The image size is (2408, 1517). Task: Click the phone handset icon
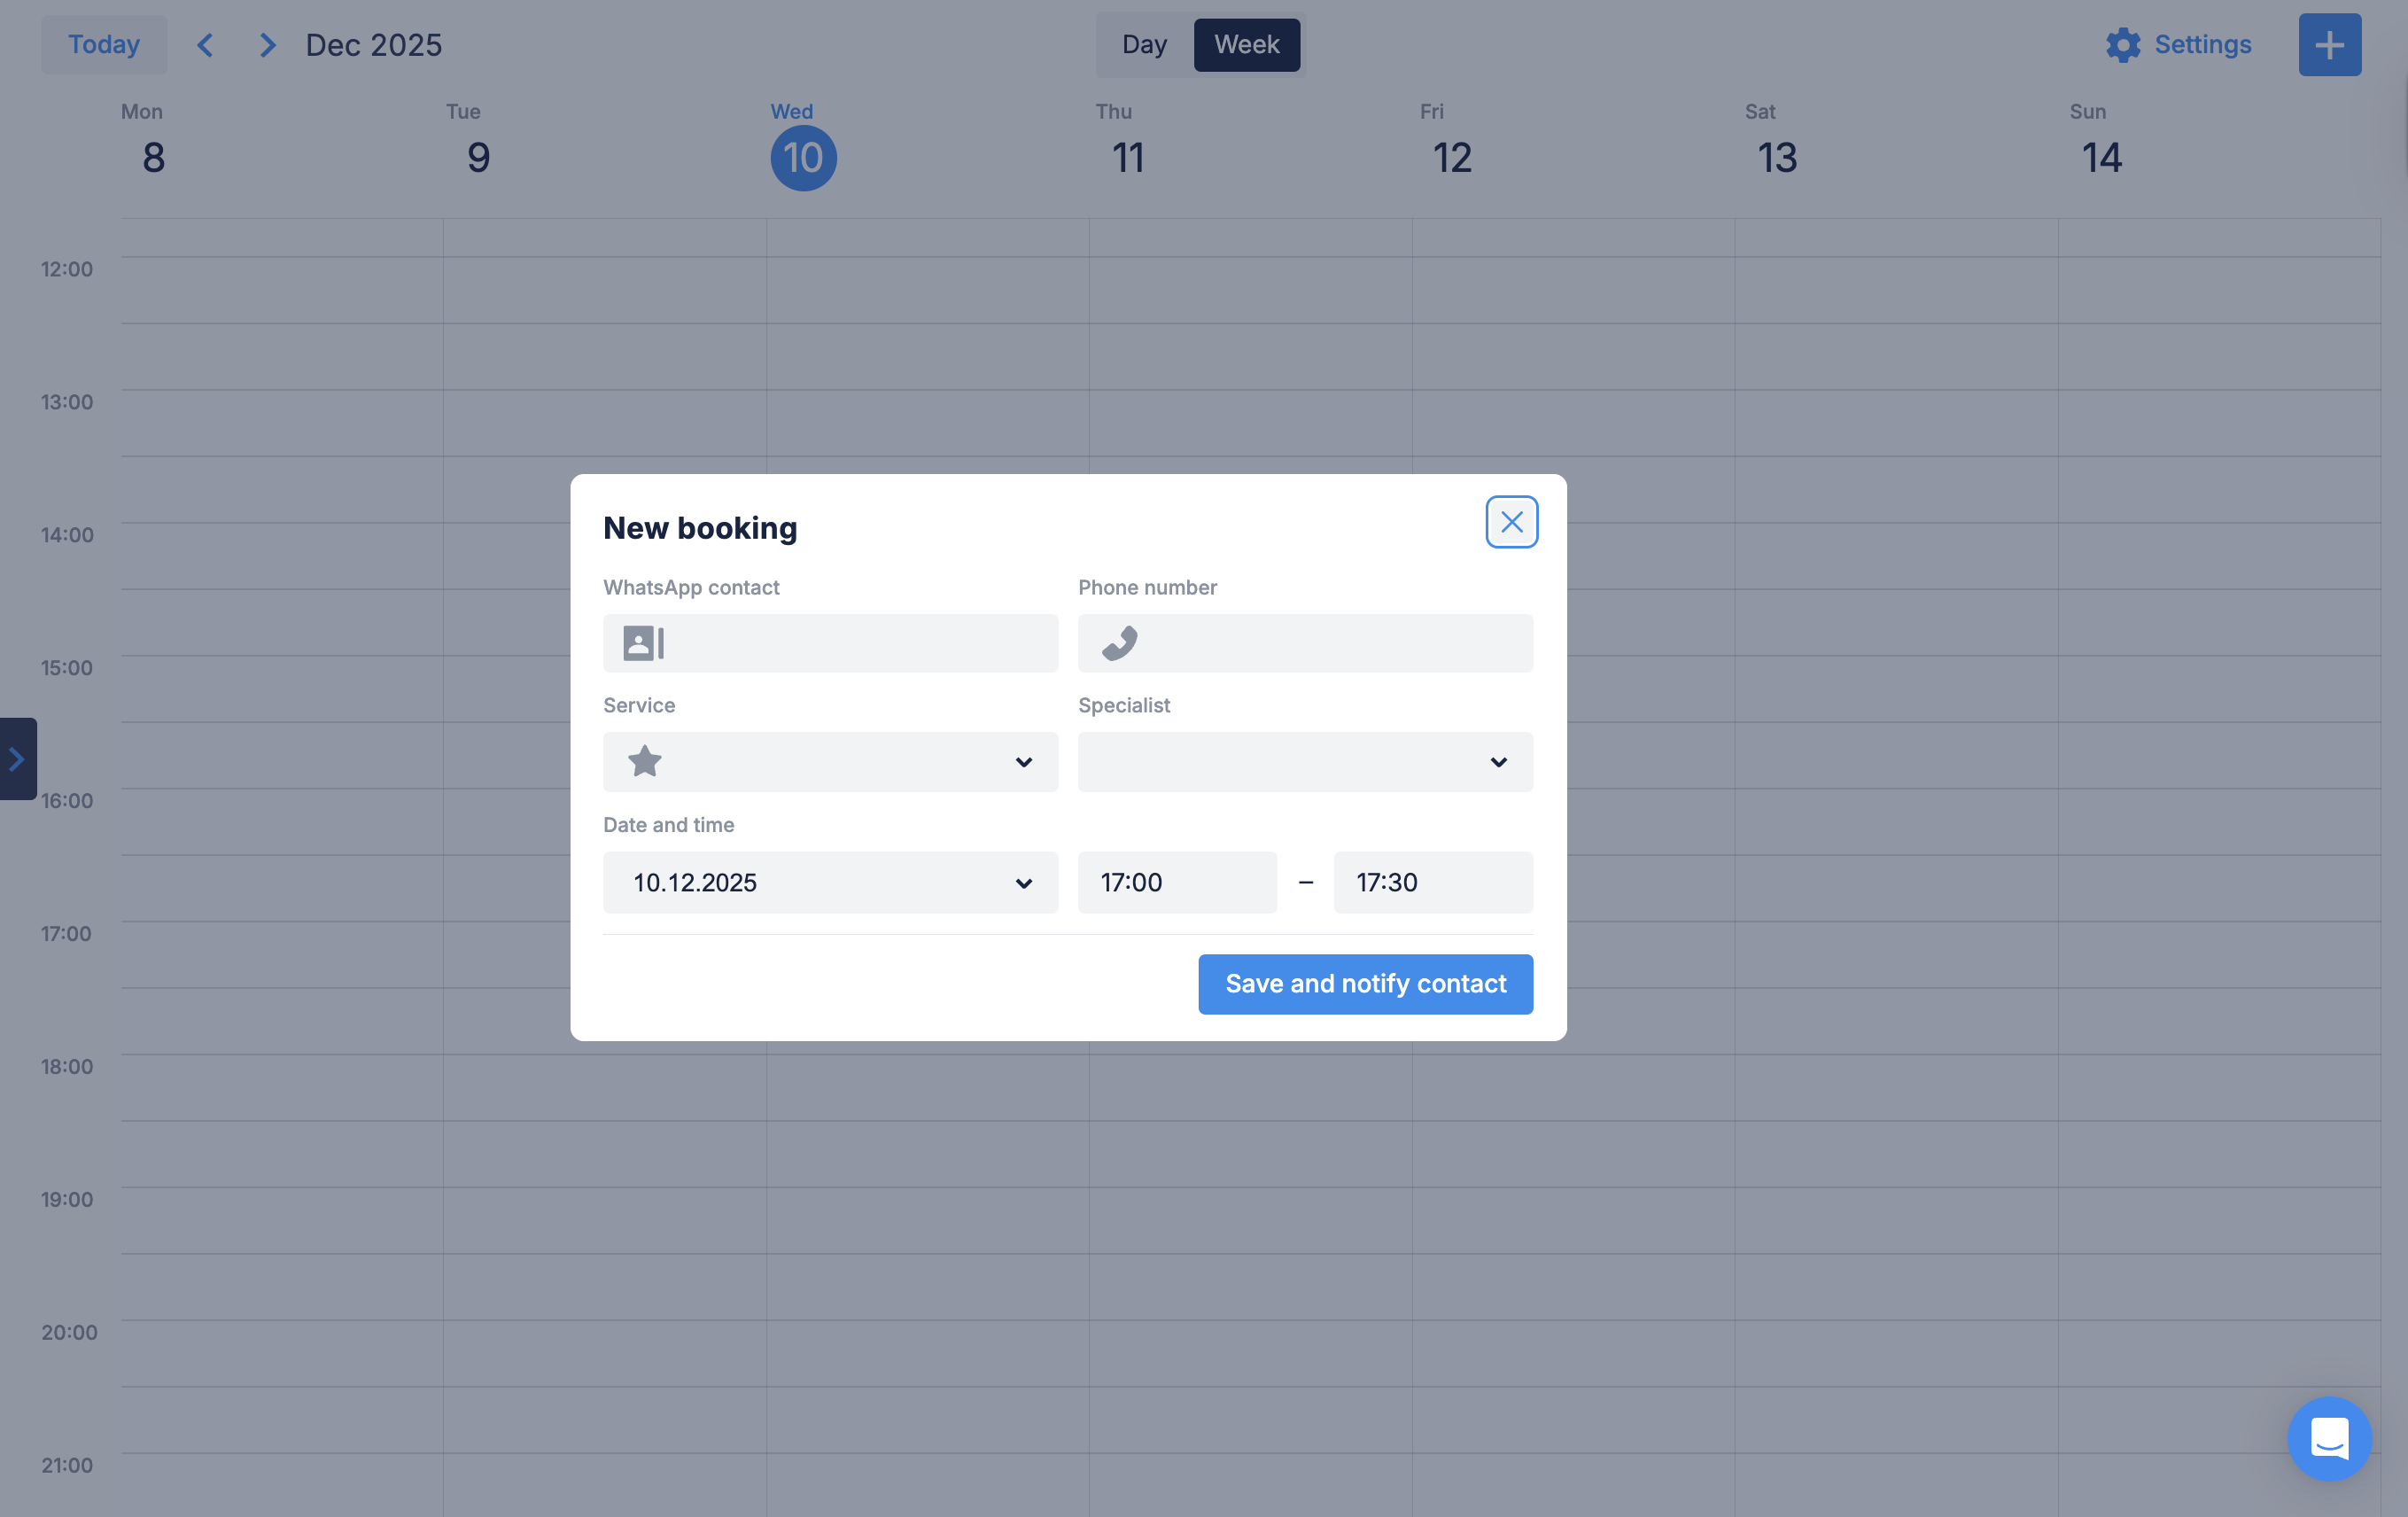(1119, 643)
